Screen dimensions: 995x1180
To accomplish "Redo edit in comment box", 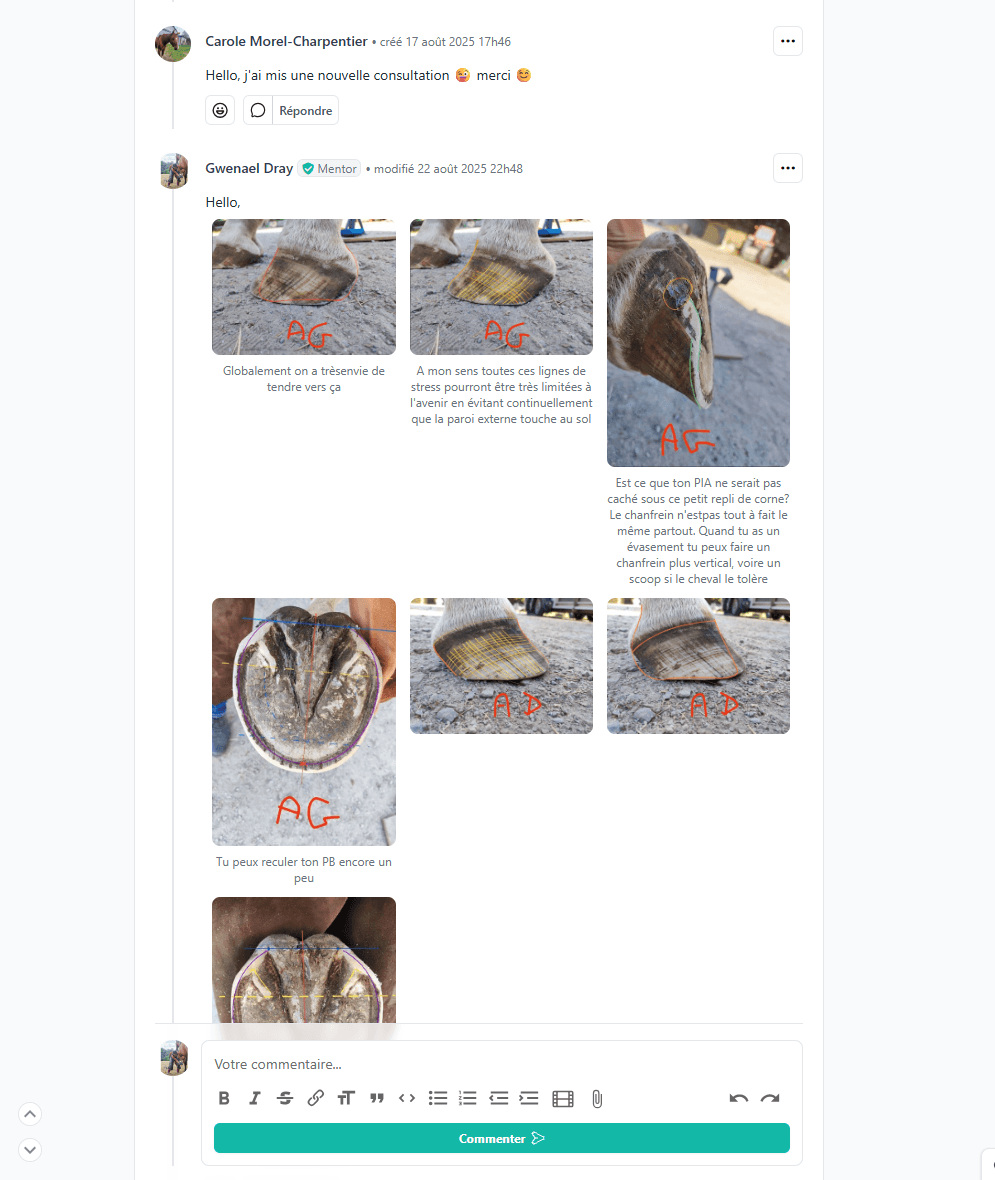I will [x=769, y=1098].
